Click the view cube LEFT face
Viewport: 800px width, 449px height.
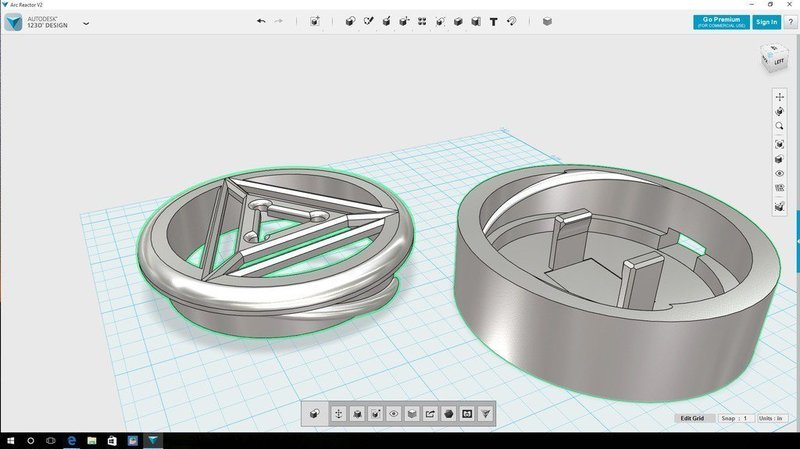[x=779, y=62]
